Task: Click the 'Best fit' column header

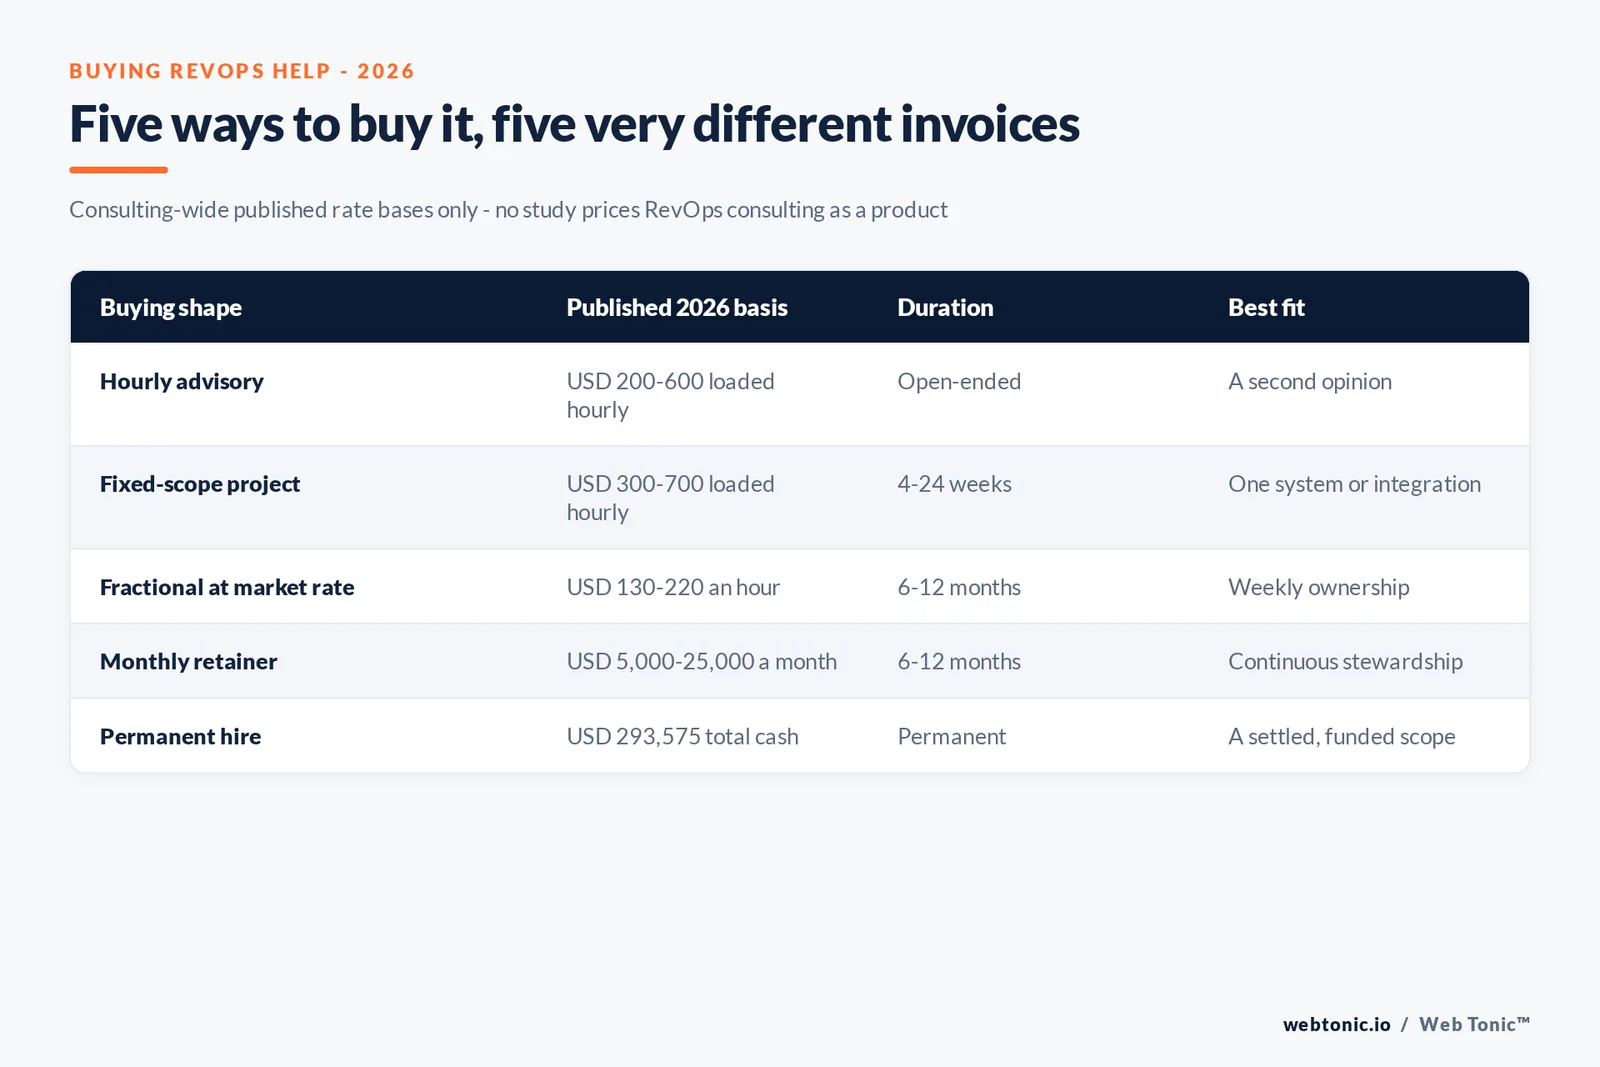Action: 1266,308
